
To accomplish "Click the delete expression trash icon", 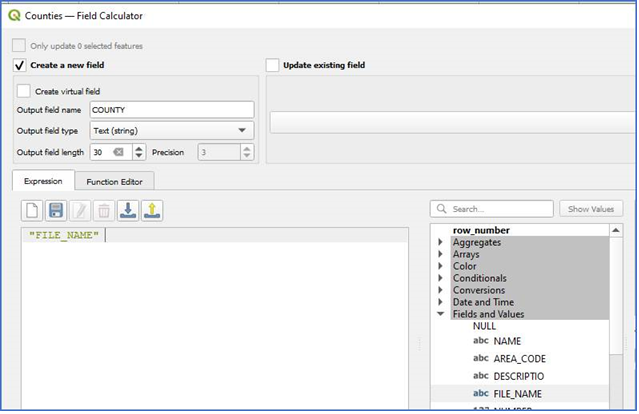I will [x=104, y=211].
